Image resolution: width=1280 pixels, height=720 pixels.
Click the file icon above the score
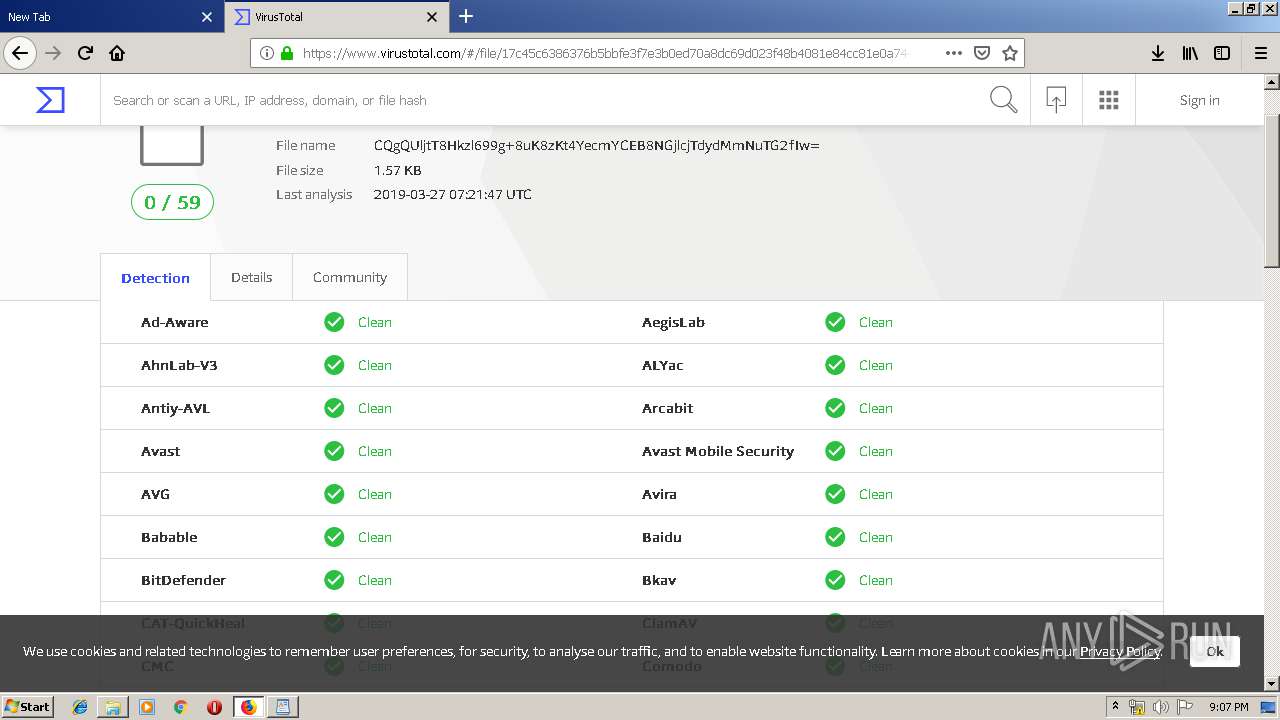pos(172,145)
